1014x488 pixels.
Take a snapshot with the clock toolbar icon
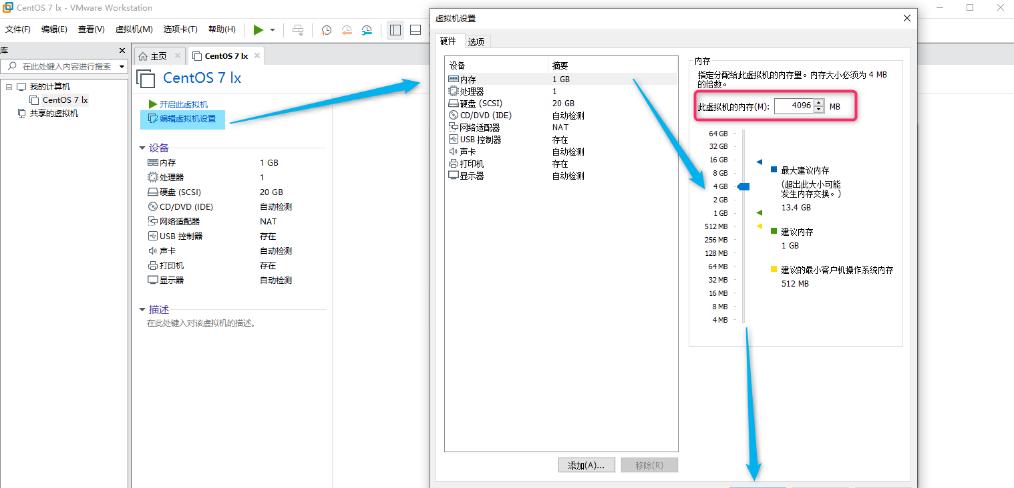click(327, 30)
